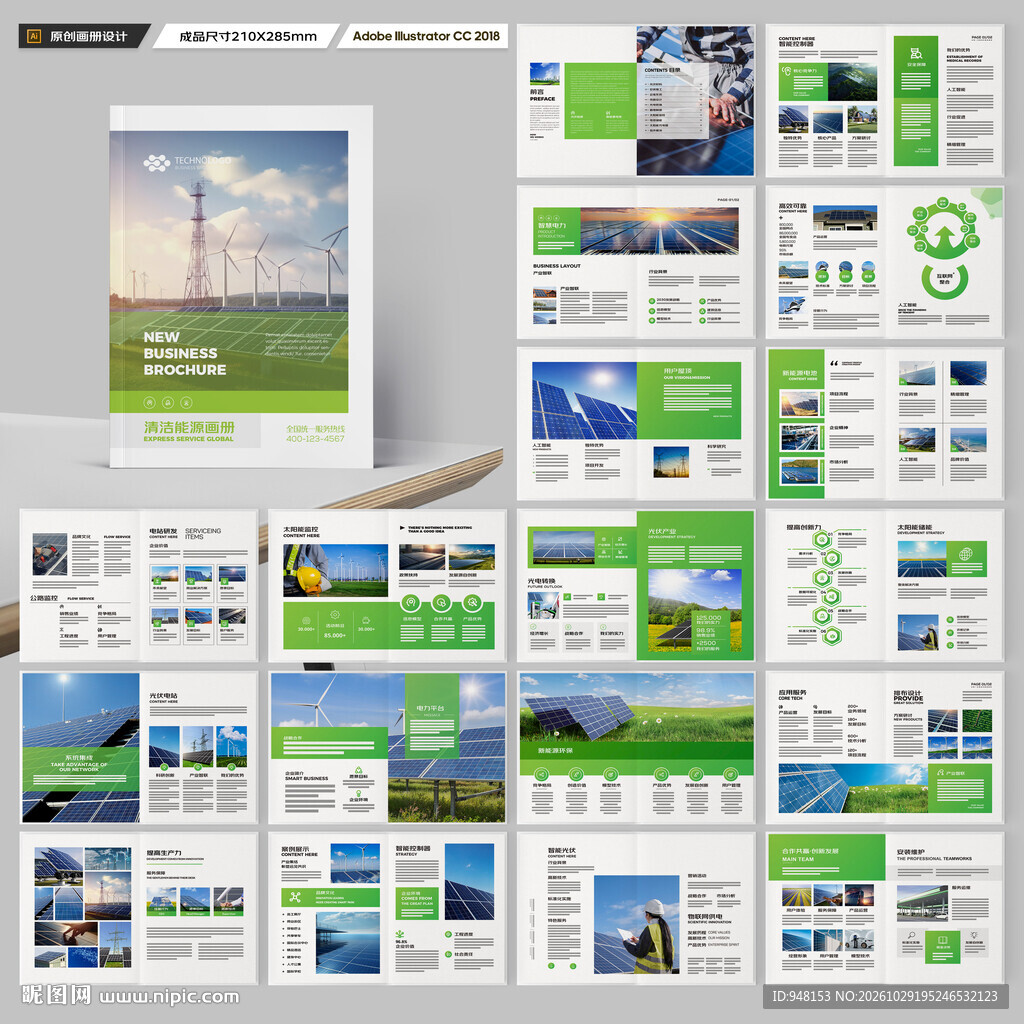Click the rooftop solar house photo
This screenshot has height=1024, width=1024.
pos(844,219)
